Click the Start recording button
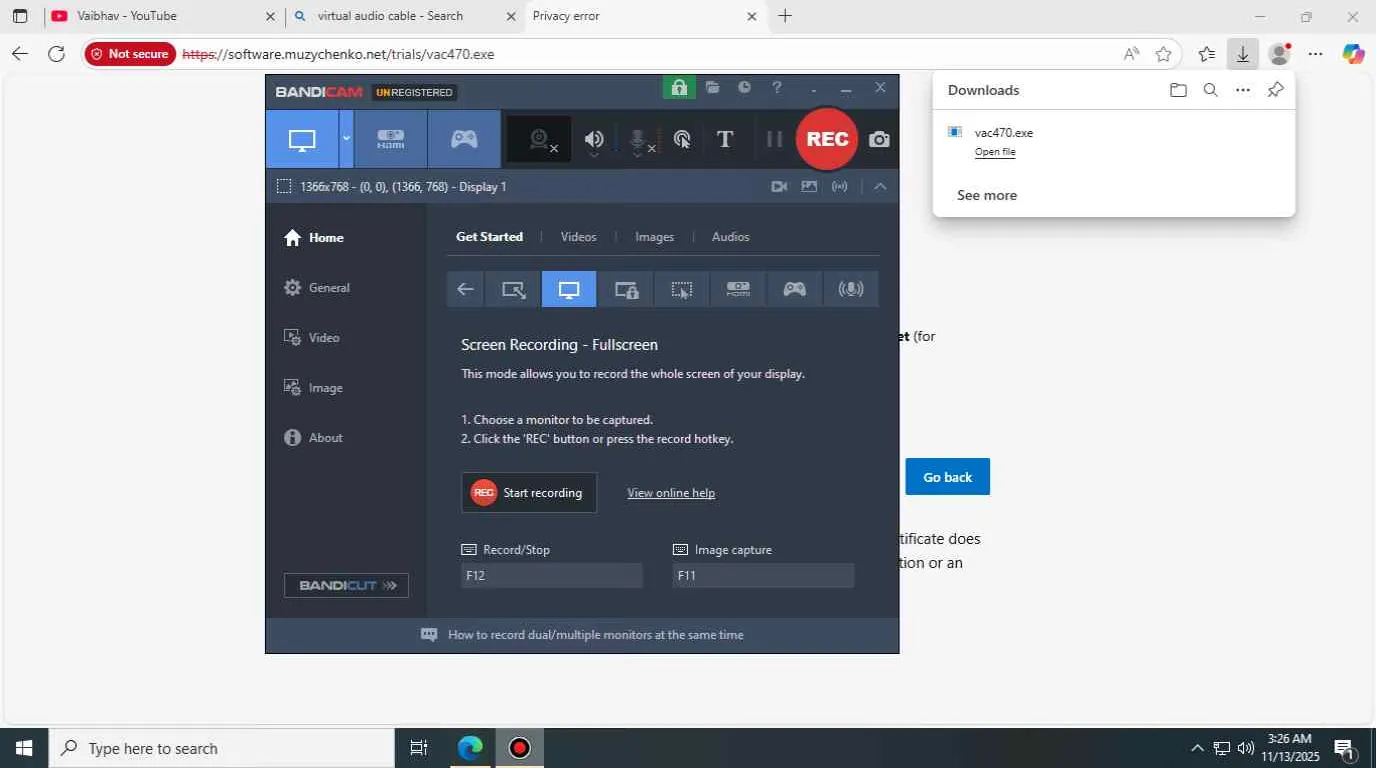The height and width of the screenshot is (768, 1376). coord(529,493)
